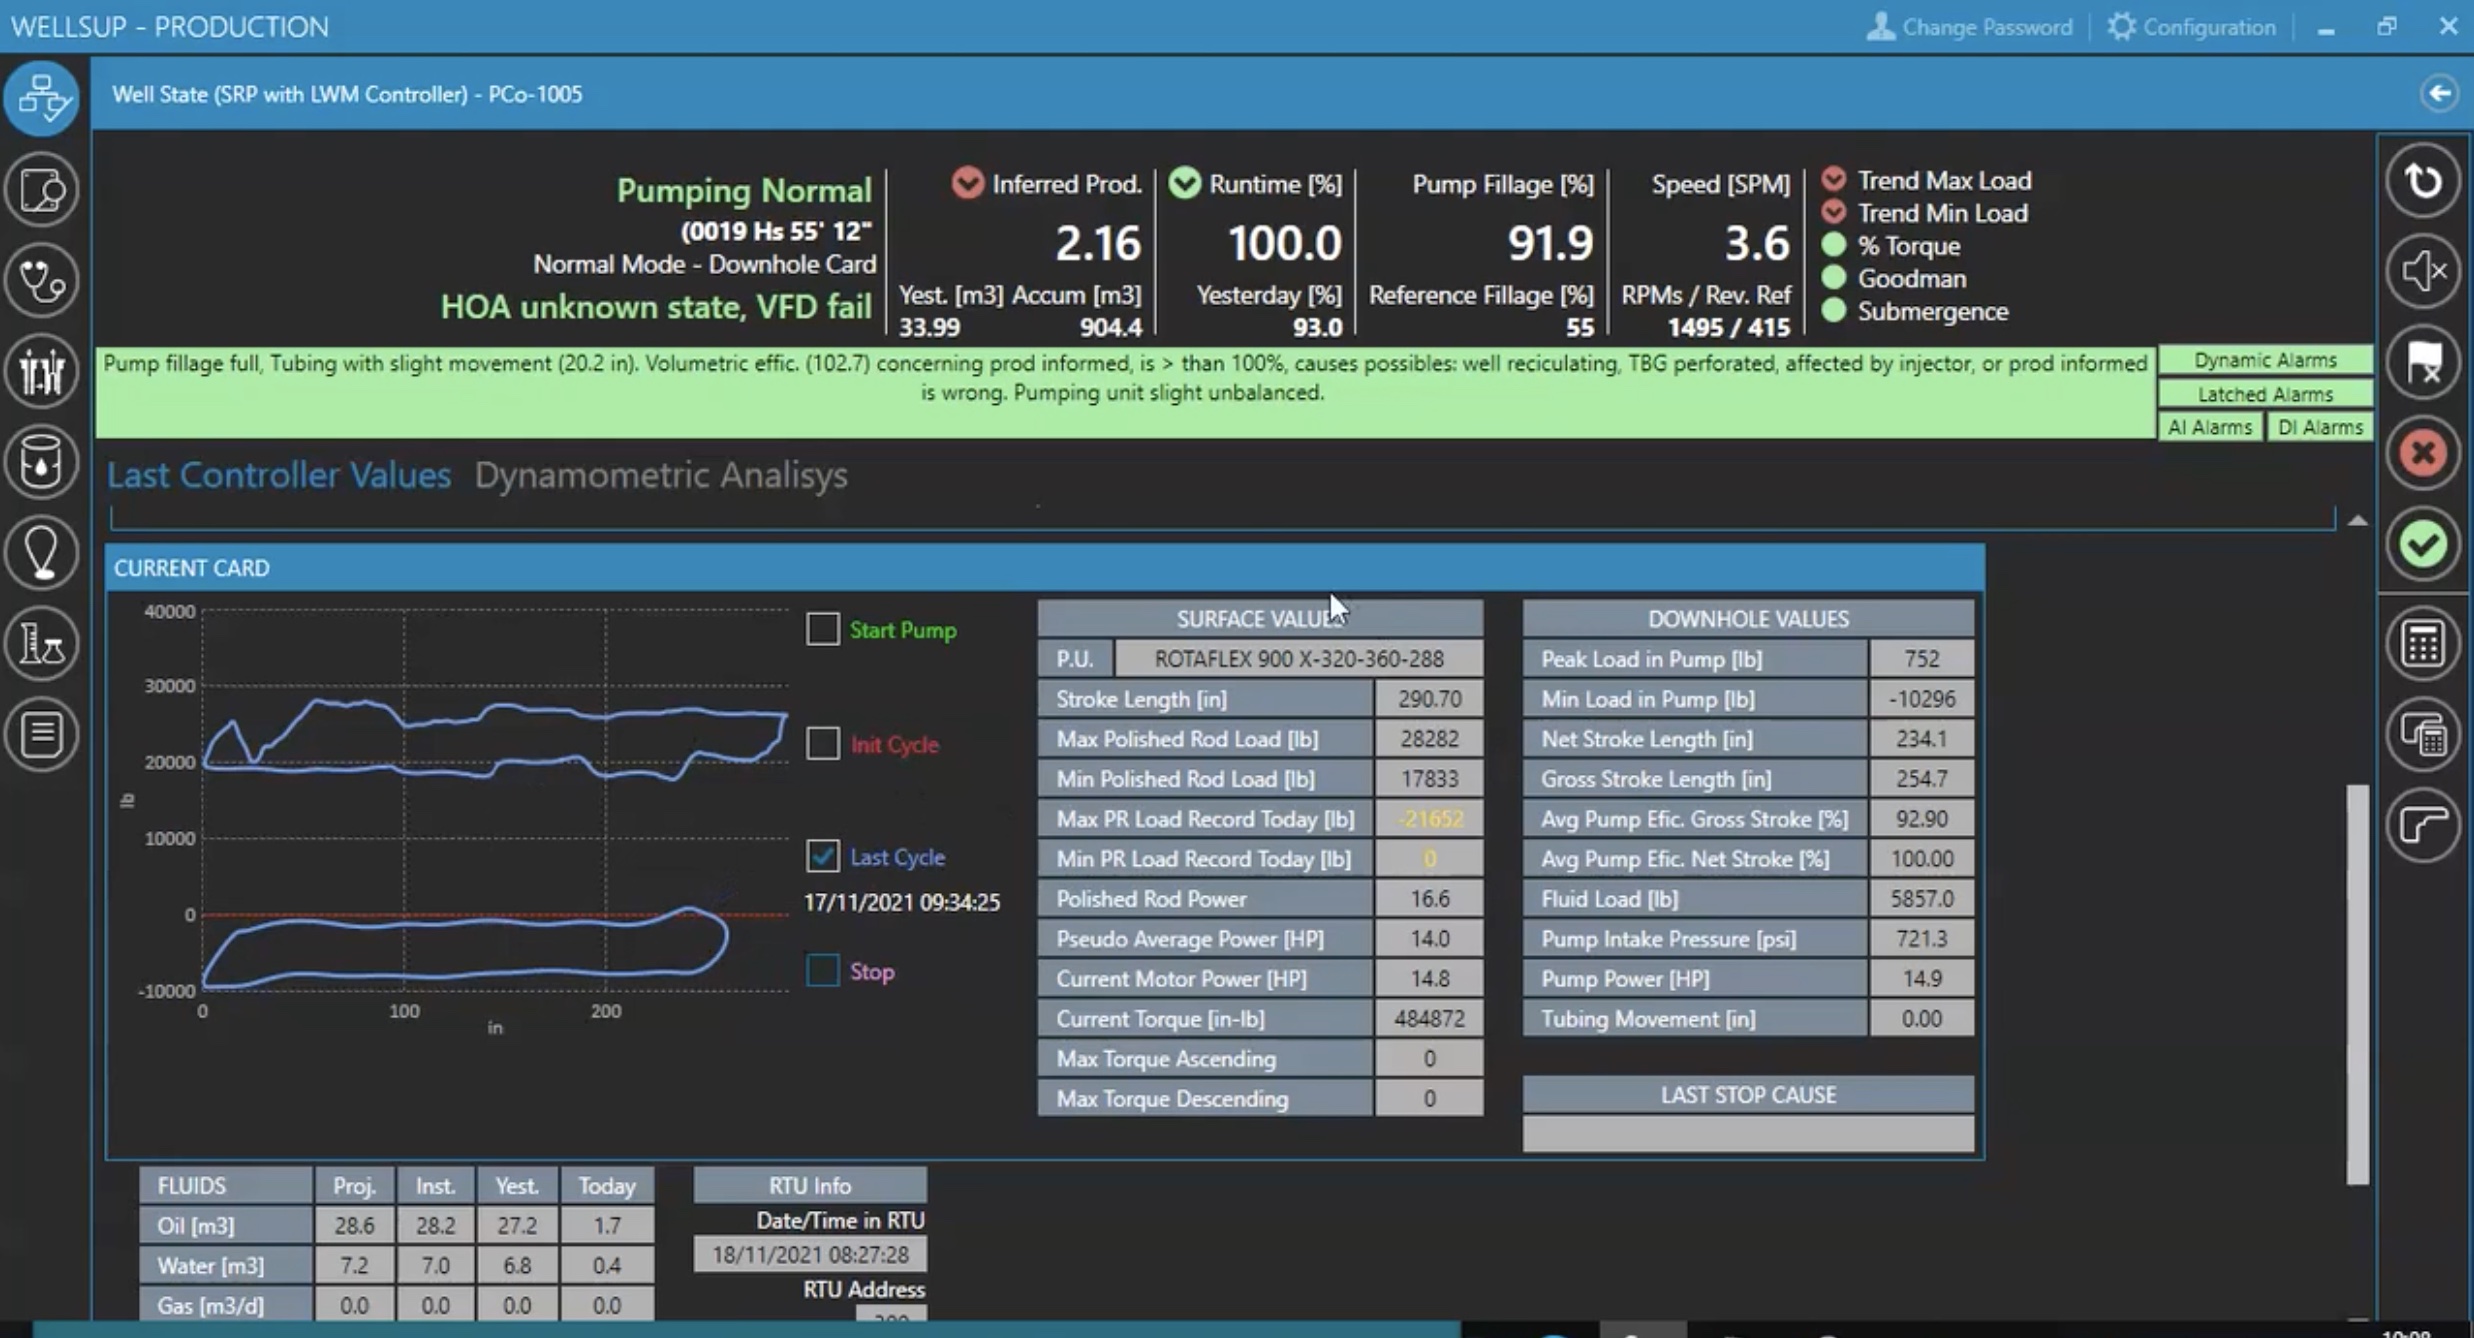Click the Inferred Prod. red status icon
2474x1338 pixels.
[x=967, y=183]
